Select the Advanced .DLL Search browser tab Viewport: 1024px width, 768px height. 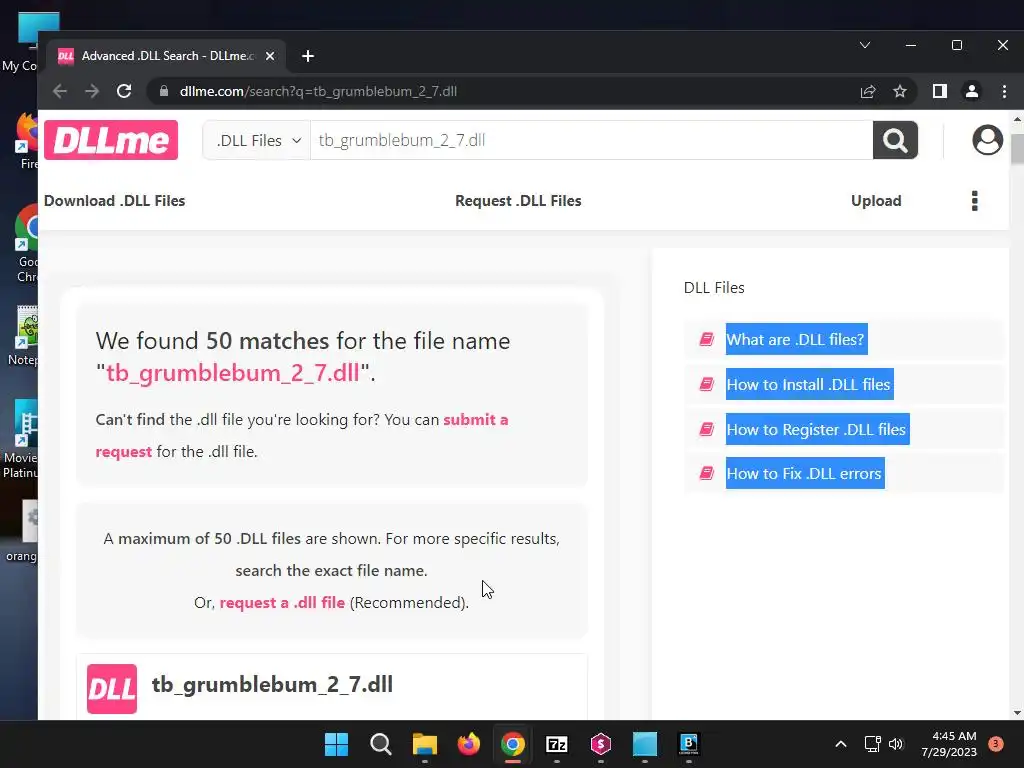tap(167, 56)
